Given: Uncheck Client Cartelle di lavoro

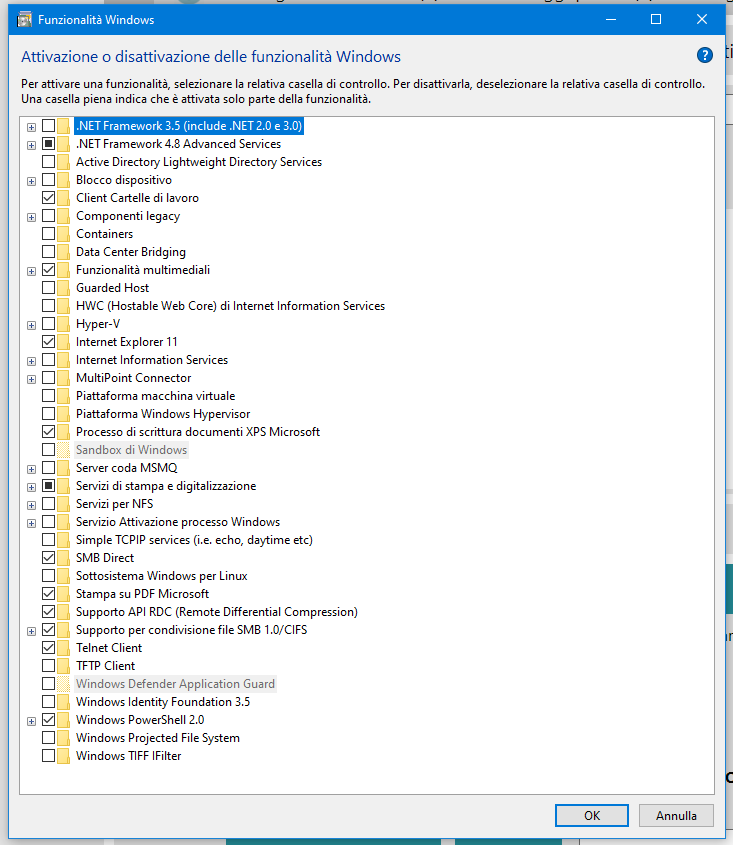Looking at the screenshot, I should 49,198.
